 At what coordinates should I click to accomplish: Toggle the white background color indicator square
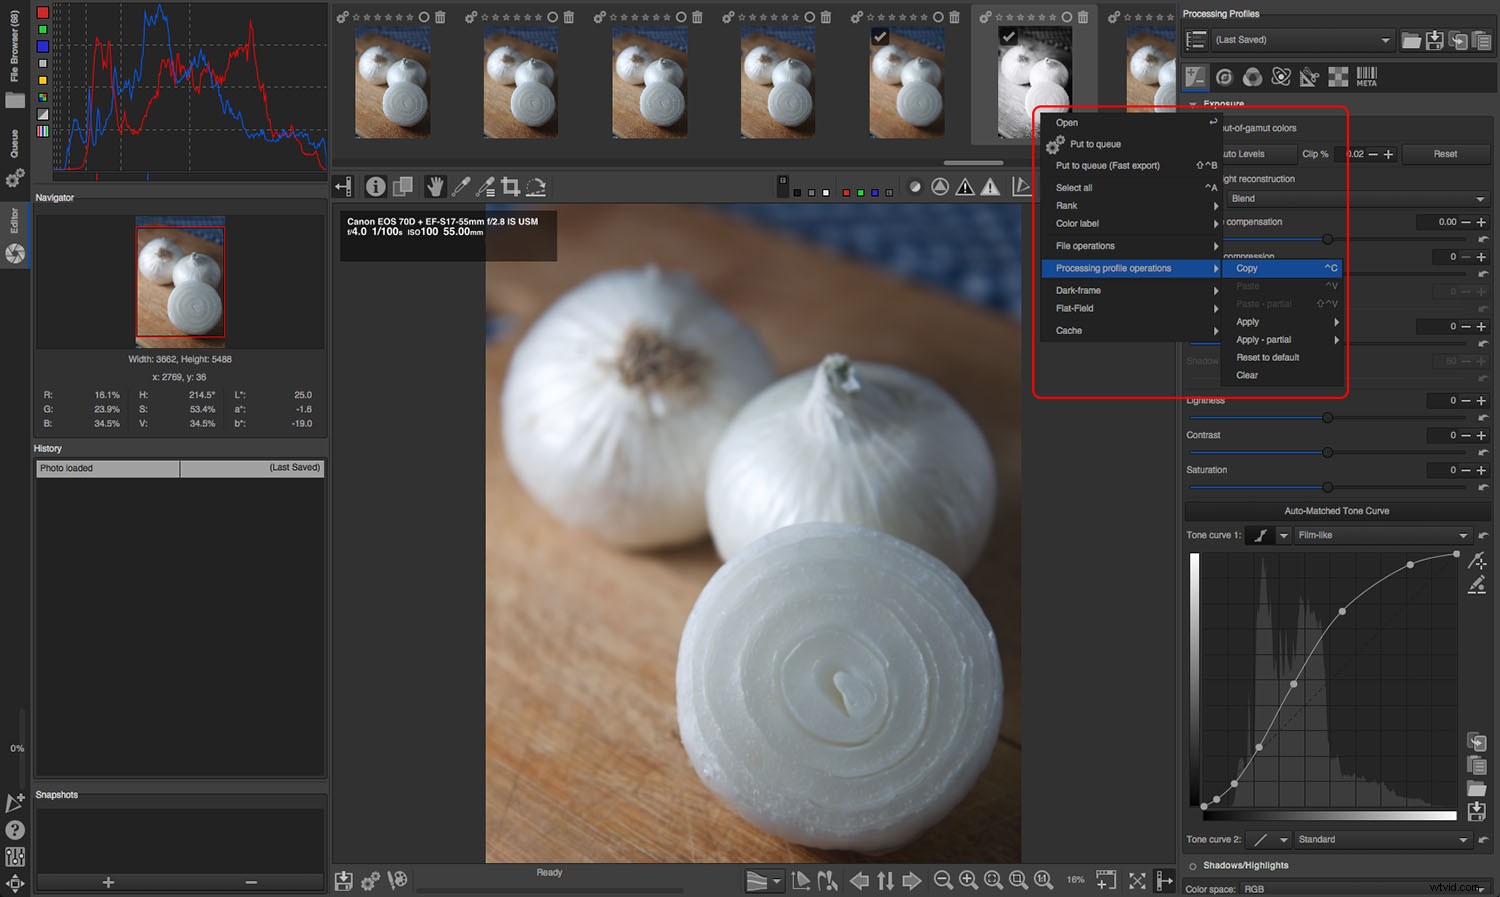pos(825,191)
